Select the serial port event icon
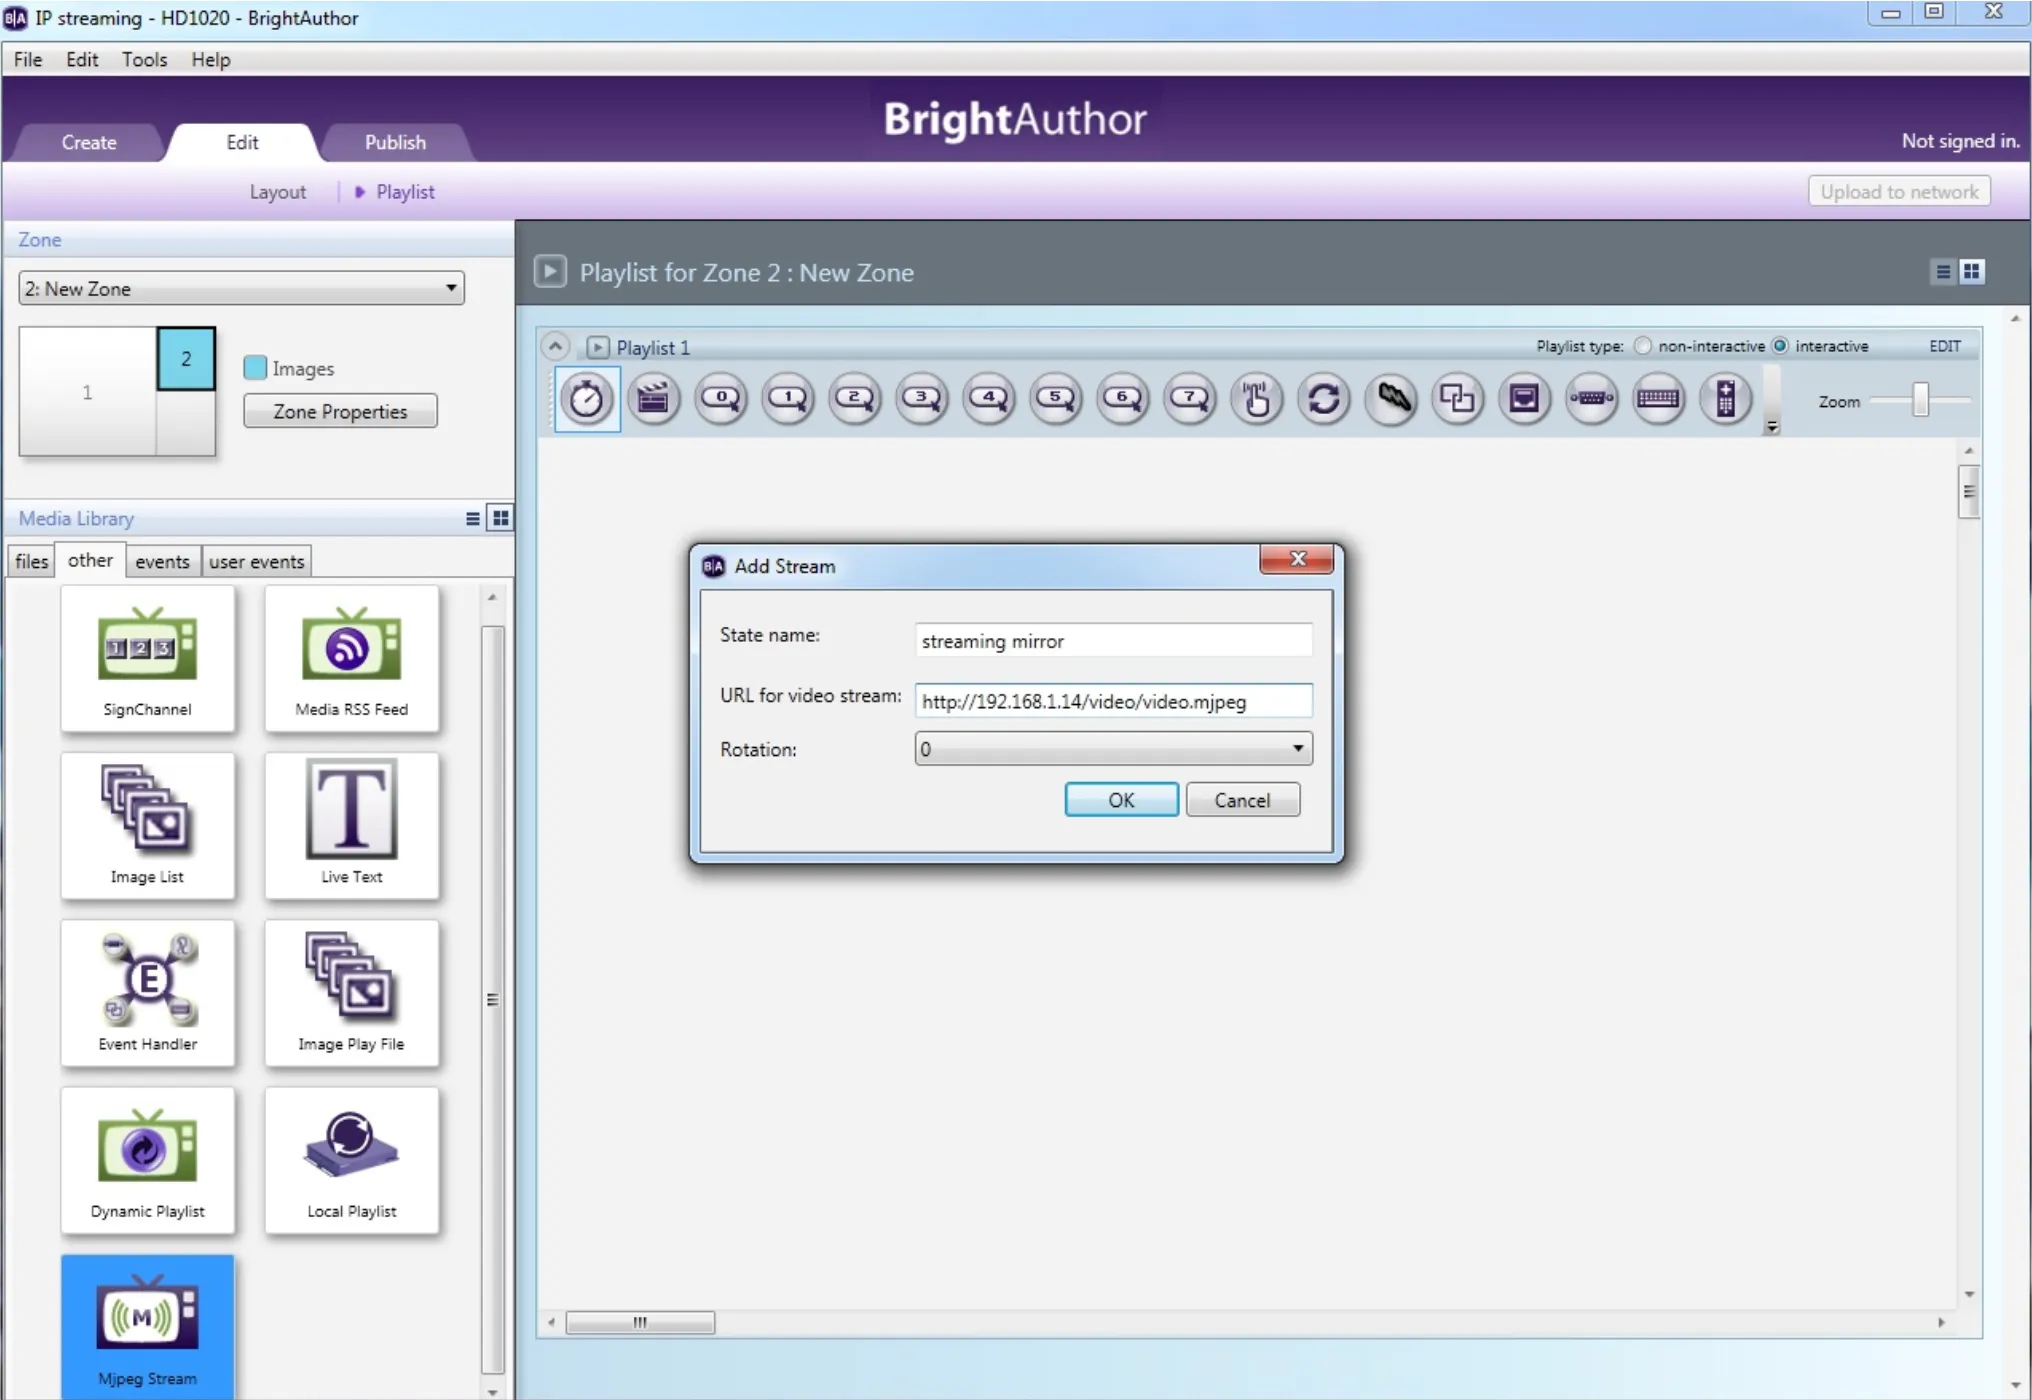 click(x=1592, y=399)
